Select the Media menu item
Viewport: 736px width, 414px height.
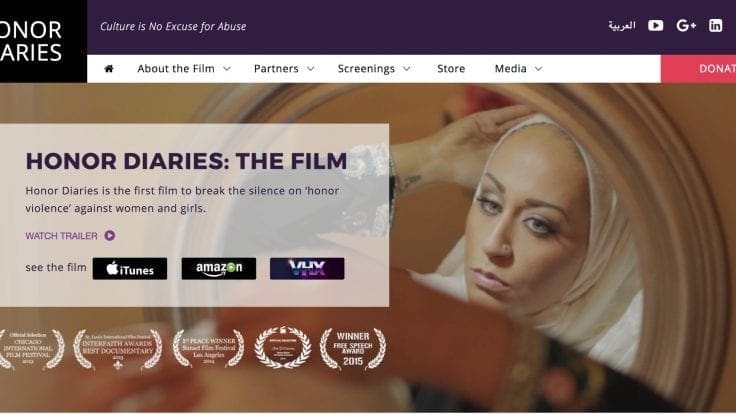click(x=511, y=69)
